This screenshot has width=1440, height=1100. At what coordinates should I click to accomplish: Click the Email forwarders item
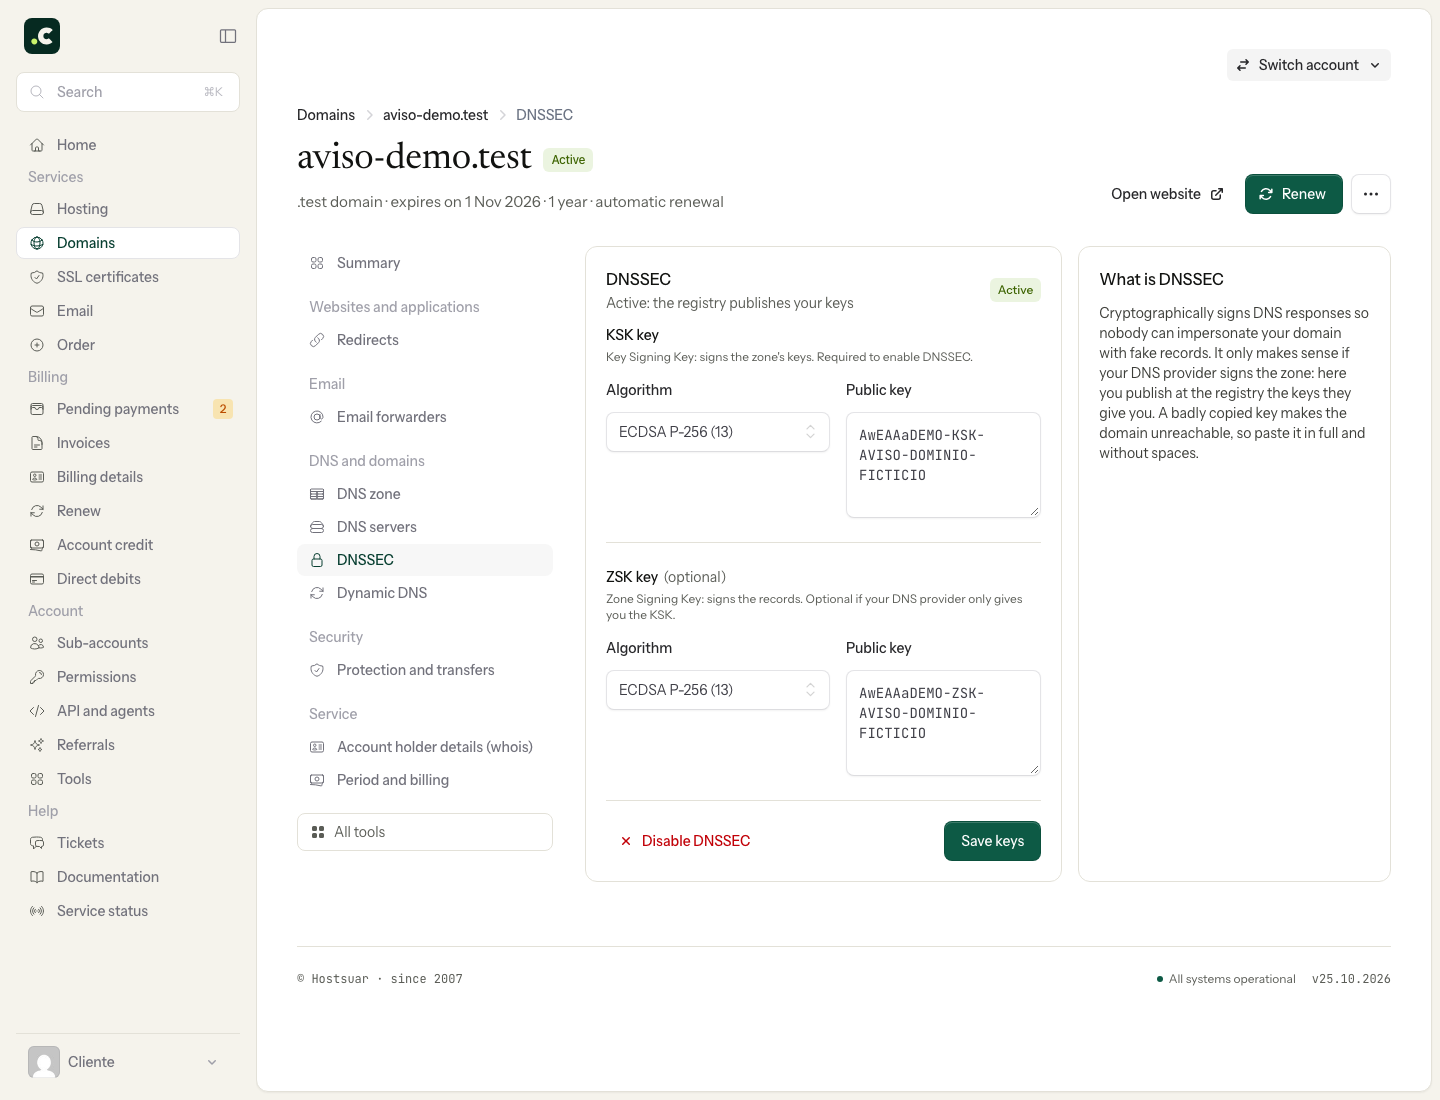pos(425,417)
